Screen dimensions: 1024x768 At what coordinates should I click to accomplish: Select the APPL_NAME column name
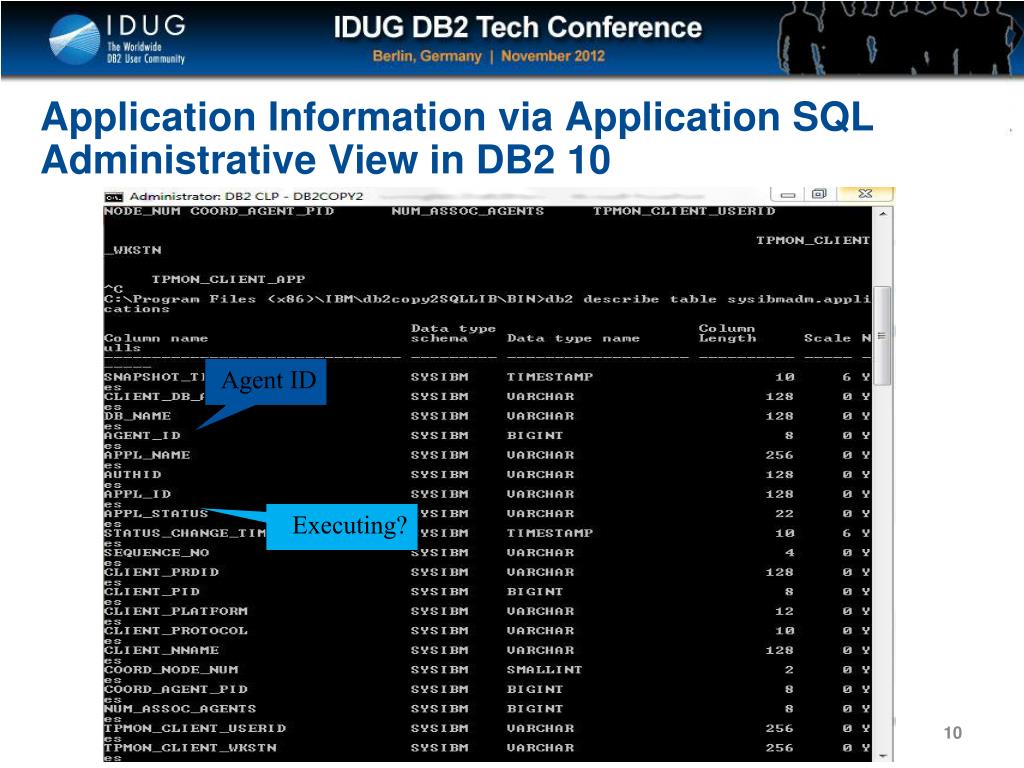coord(147,455)
